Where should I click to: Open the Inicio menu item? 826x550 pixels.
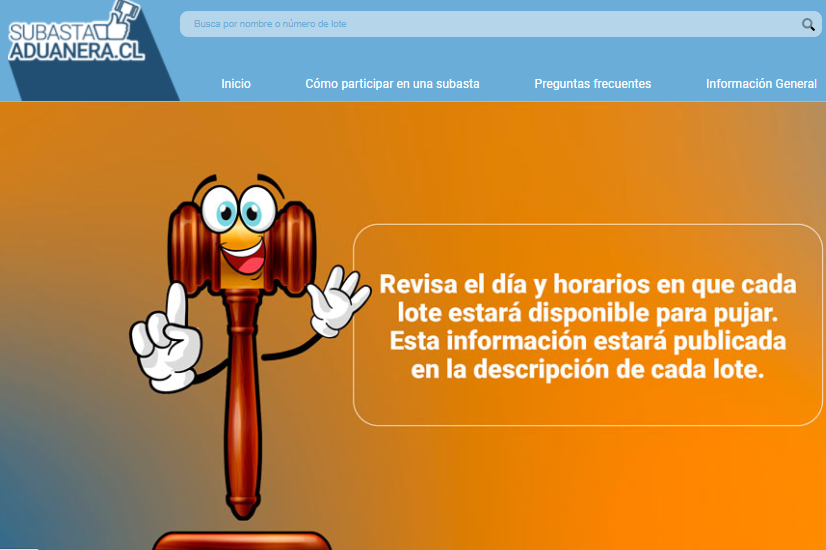click(236, 84)
